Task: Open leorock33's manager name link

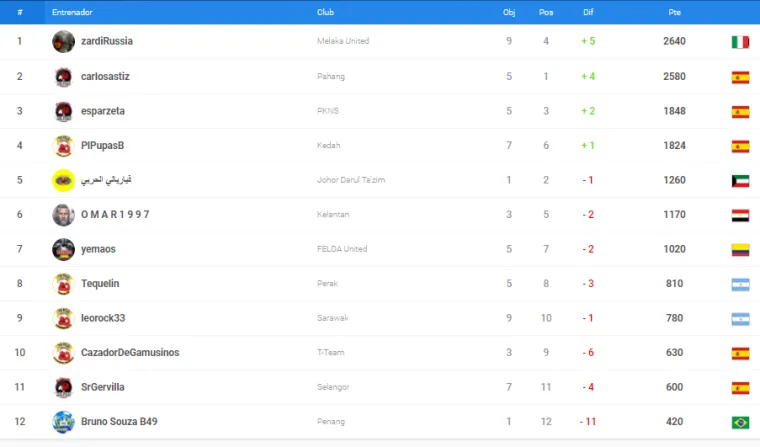Action: click(103, 318)
